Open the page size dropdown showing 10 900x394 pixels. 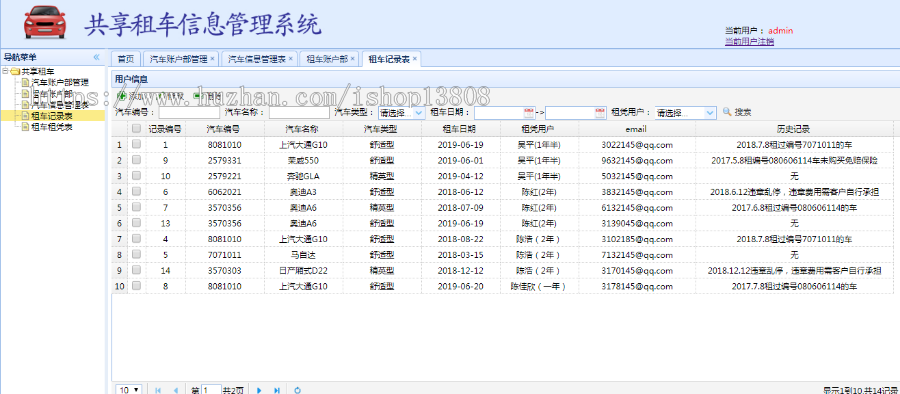tap(129, 390)
